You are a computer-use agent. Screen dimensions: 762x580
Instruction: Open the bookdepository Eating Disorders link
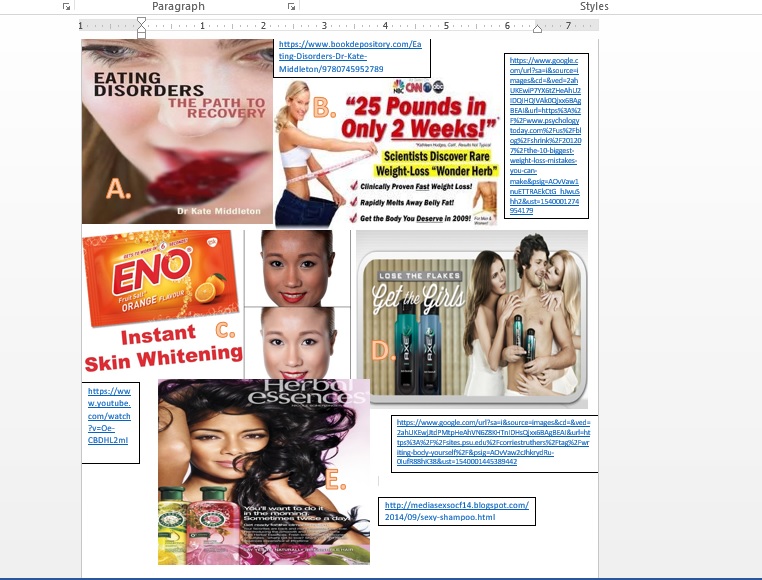click(350, 56)
